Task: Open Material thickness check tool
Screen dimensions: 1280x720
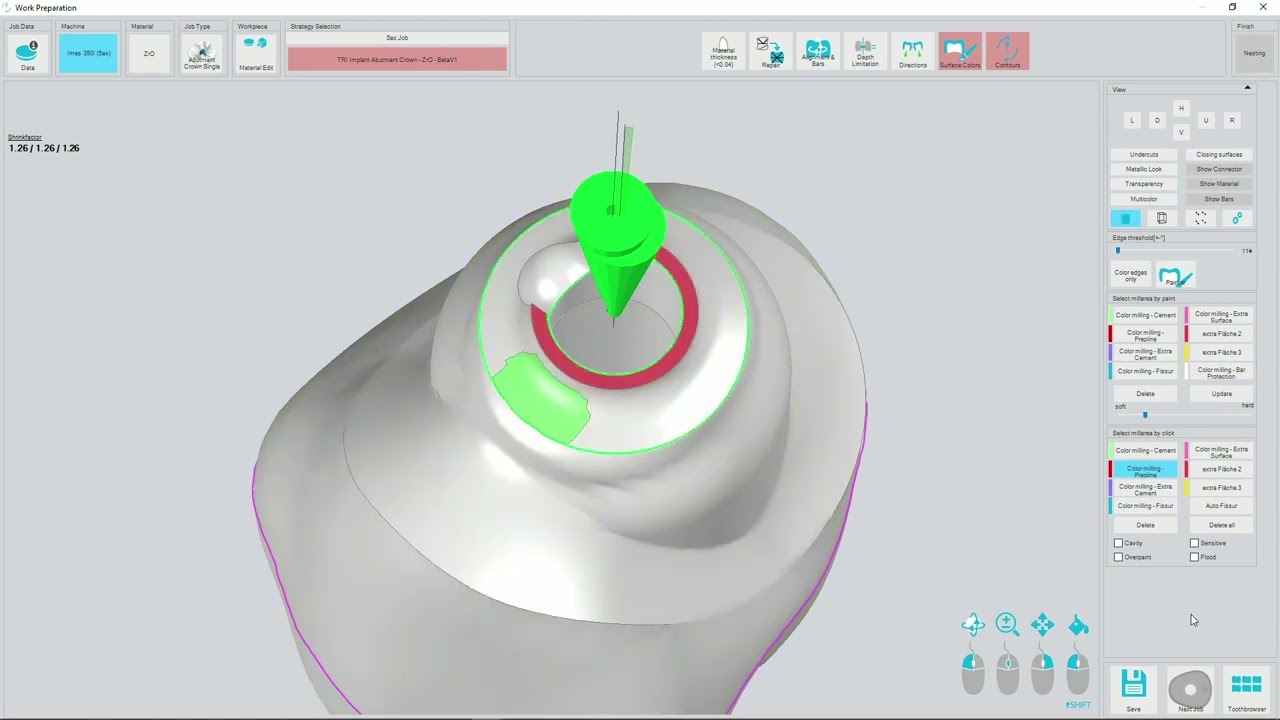Action: [x=723, y=52]
